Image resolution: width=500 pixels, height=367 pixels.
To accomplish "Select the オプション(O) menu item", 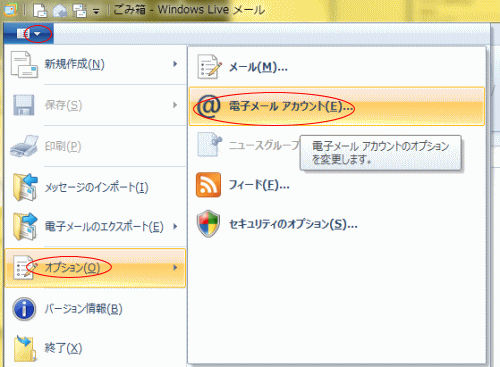I will [x=95, y=268].
